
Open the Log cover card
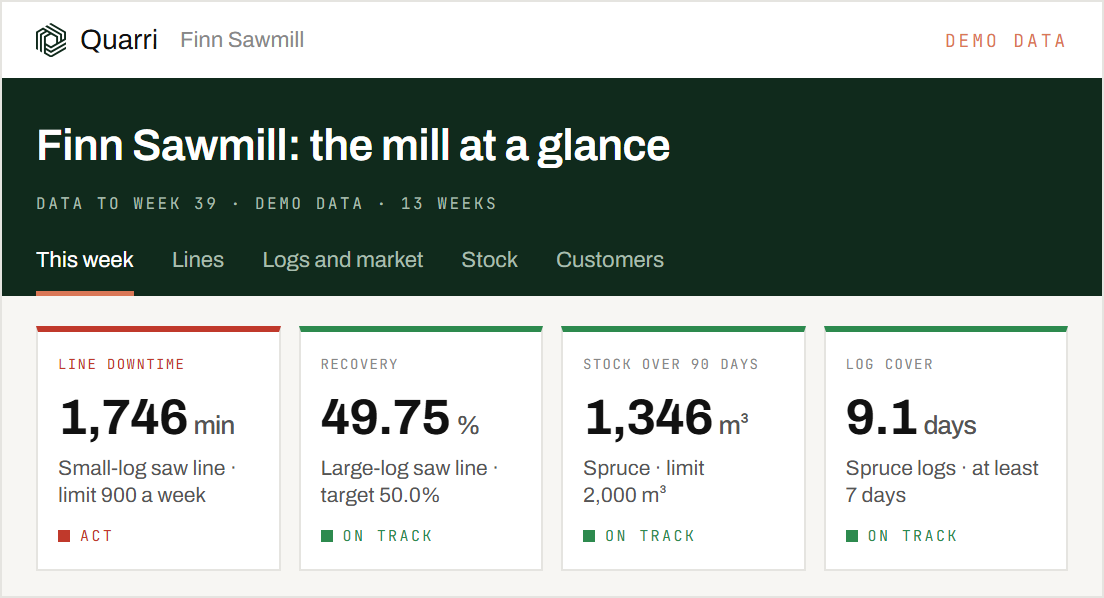(946, 448)
